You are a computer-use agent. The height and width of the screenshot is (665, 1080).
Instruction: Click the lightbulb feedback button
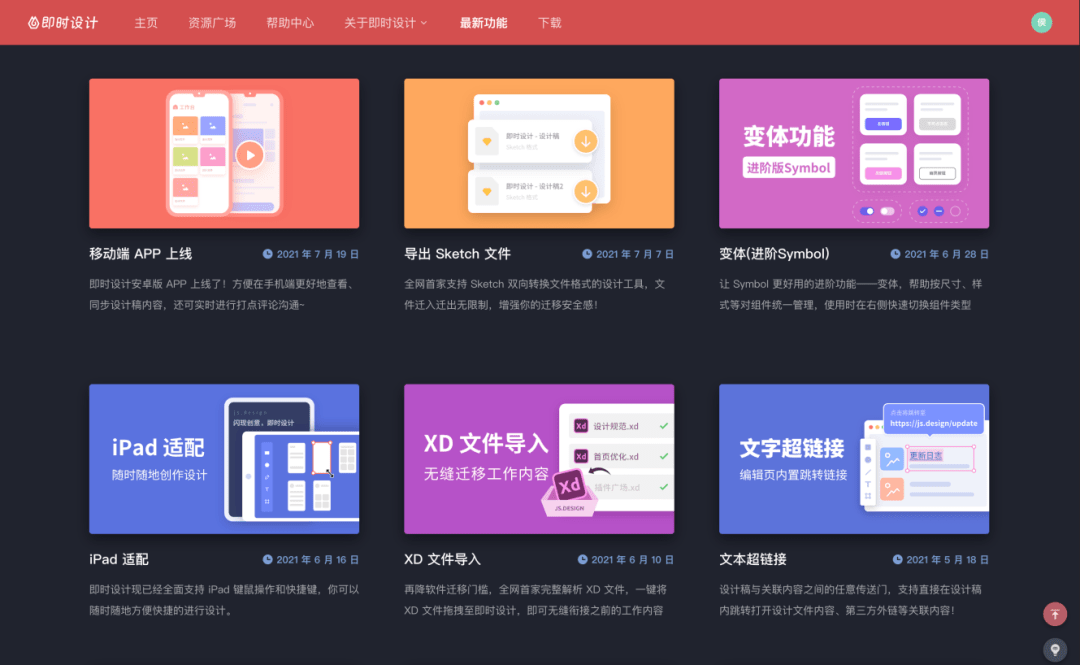click(1055, 649)
